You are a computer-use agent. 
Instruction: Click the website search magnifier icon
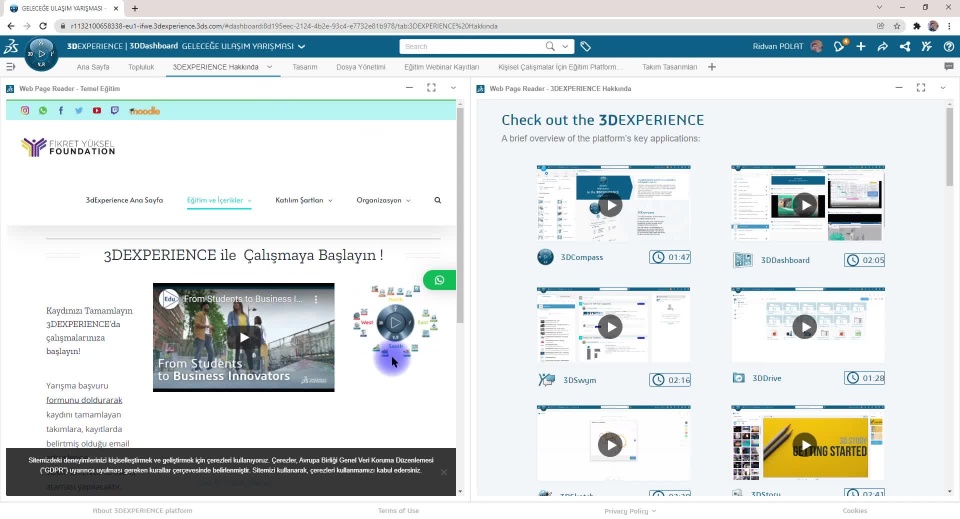pyautogui.click(x=438, y=200)
